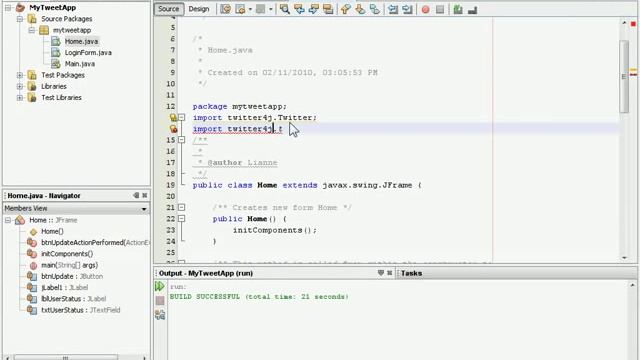Screen dimensions: 640x360
Task: Click editor vertical scrollbar down arrow
Action: click(x=624, y=258)
